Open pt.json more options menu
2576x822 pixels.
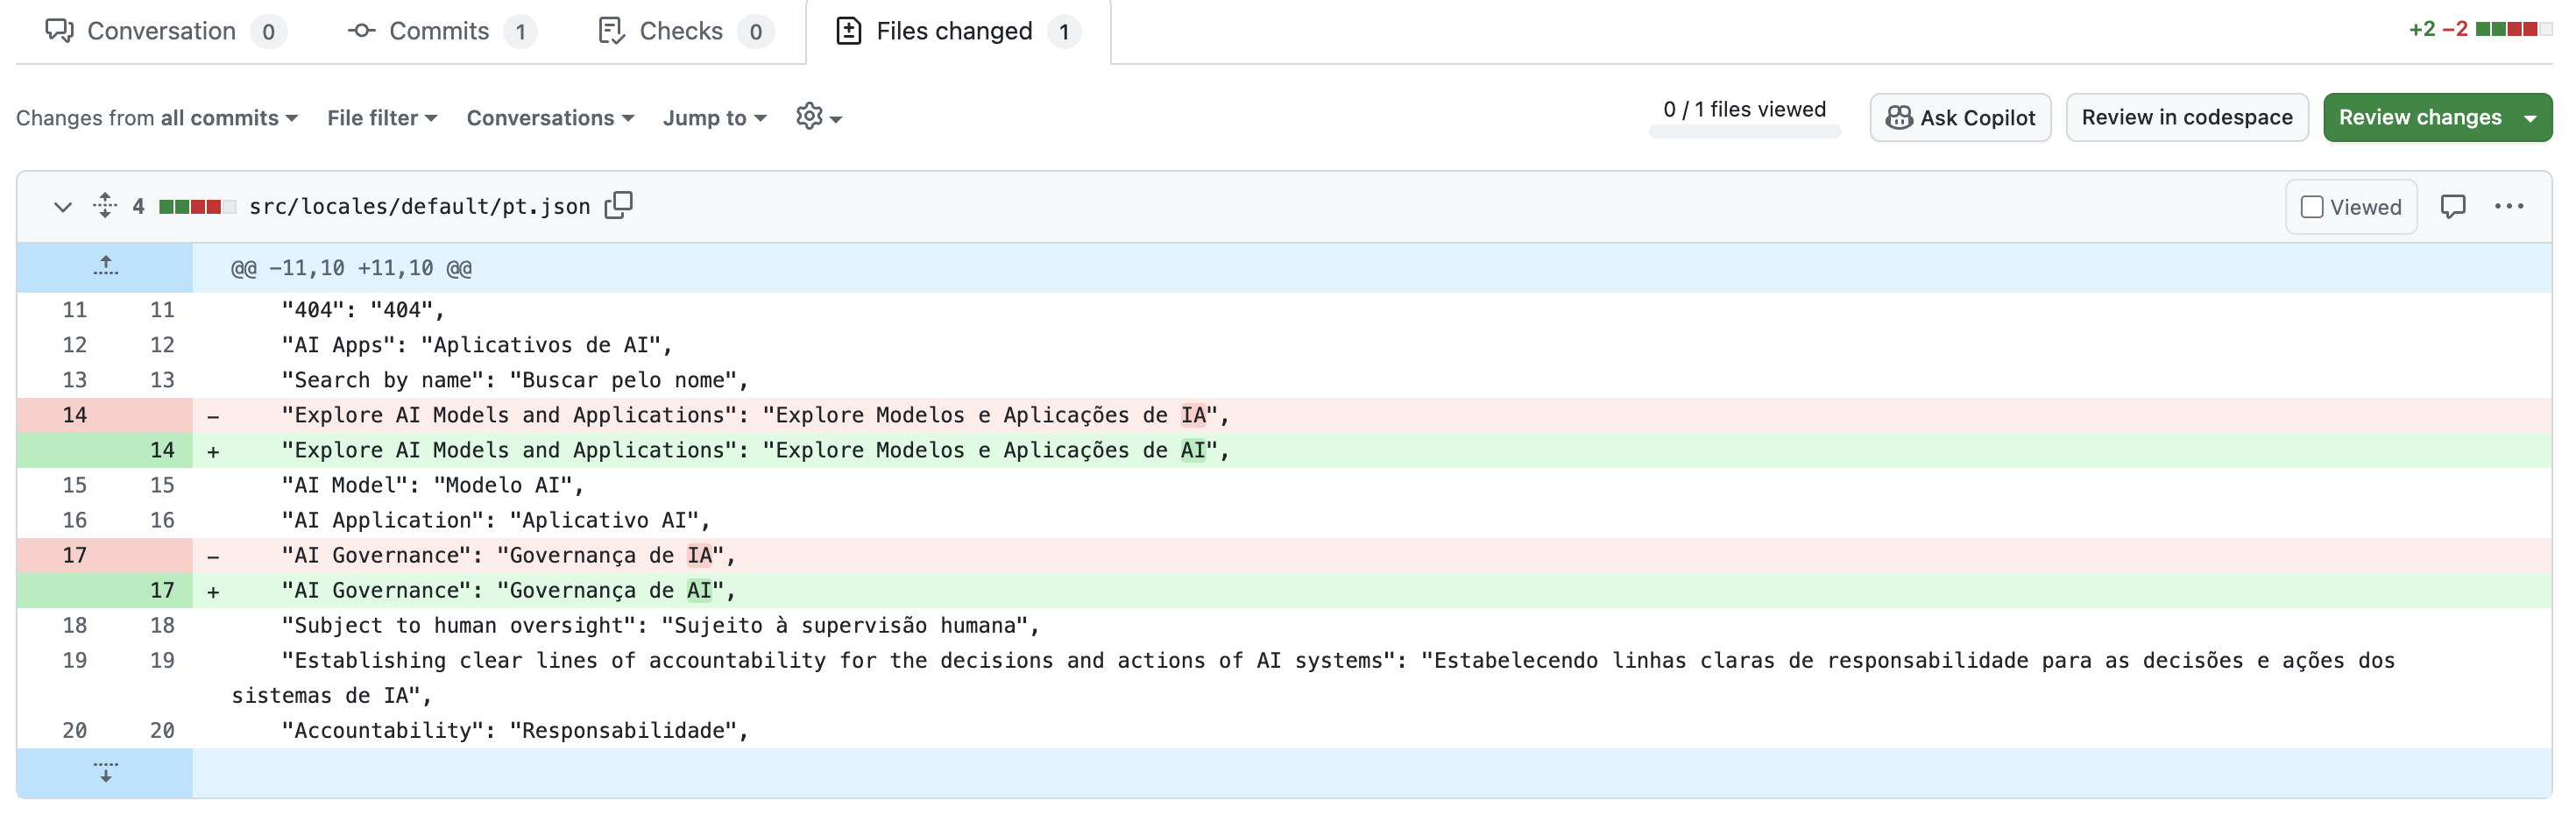[x=2508, y=206]
